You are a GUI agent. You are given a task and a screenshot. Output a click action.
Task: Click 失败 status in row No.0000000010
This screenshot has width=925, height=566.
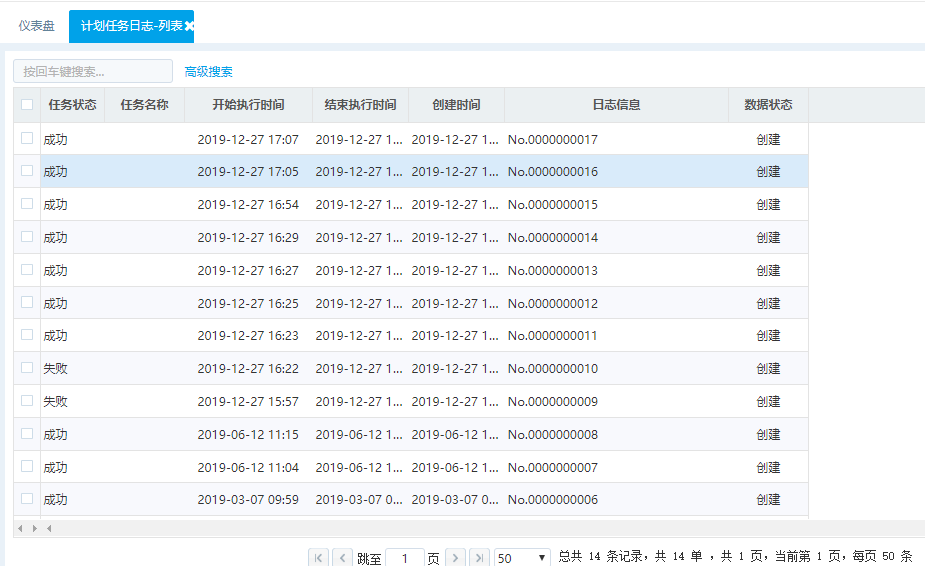pyautogui.click(x=55, y=369)
